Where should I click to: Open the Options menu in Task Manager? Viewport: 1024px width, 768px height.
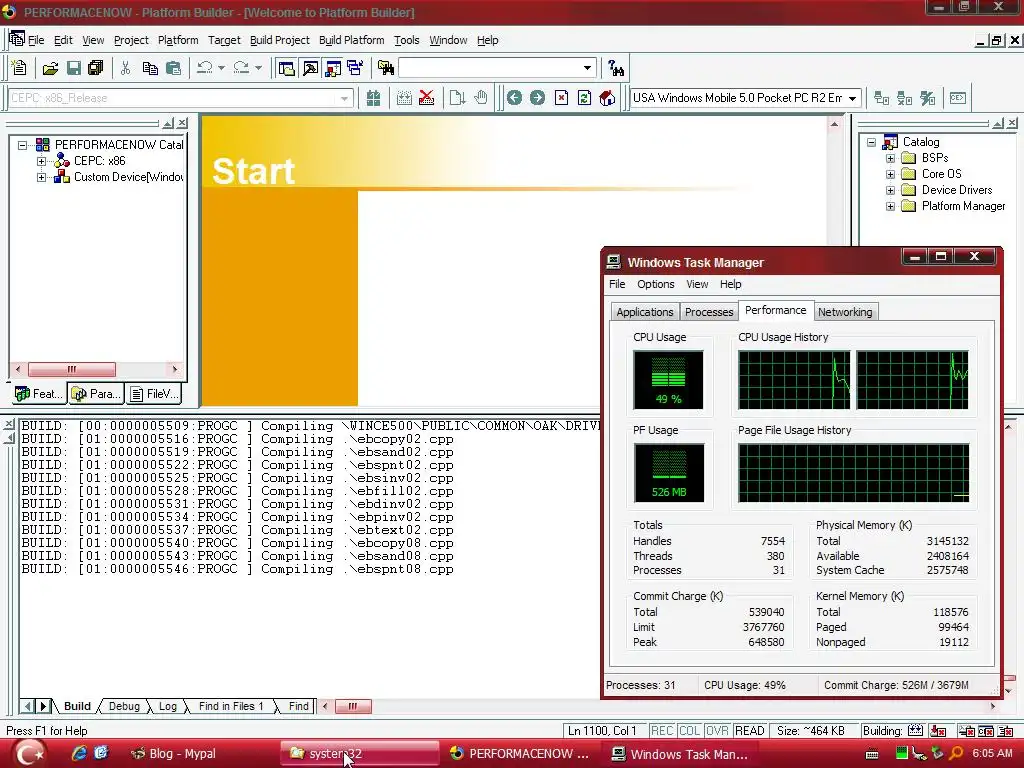tap(655, 284)
